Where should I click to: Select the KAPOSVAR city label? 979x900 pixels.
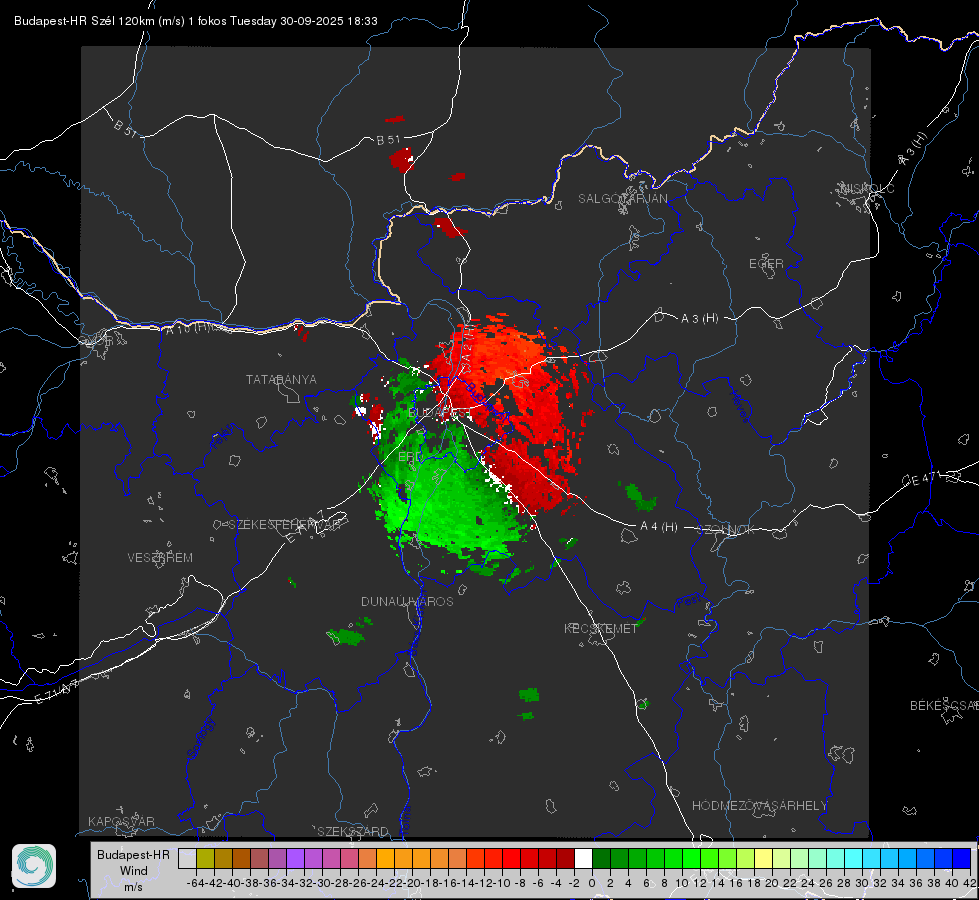coord(121,821)
